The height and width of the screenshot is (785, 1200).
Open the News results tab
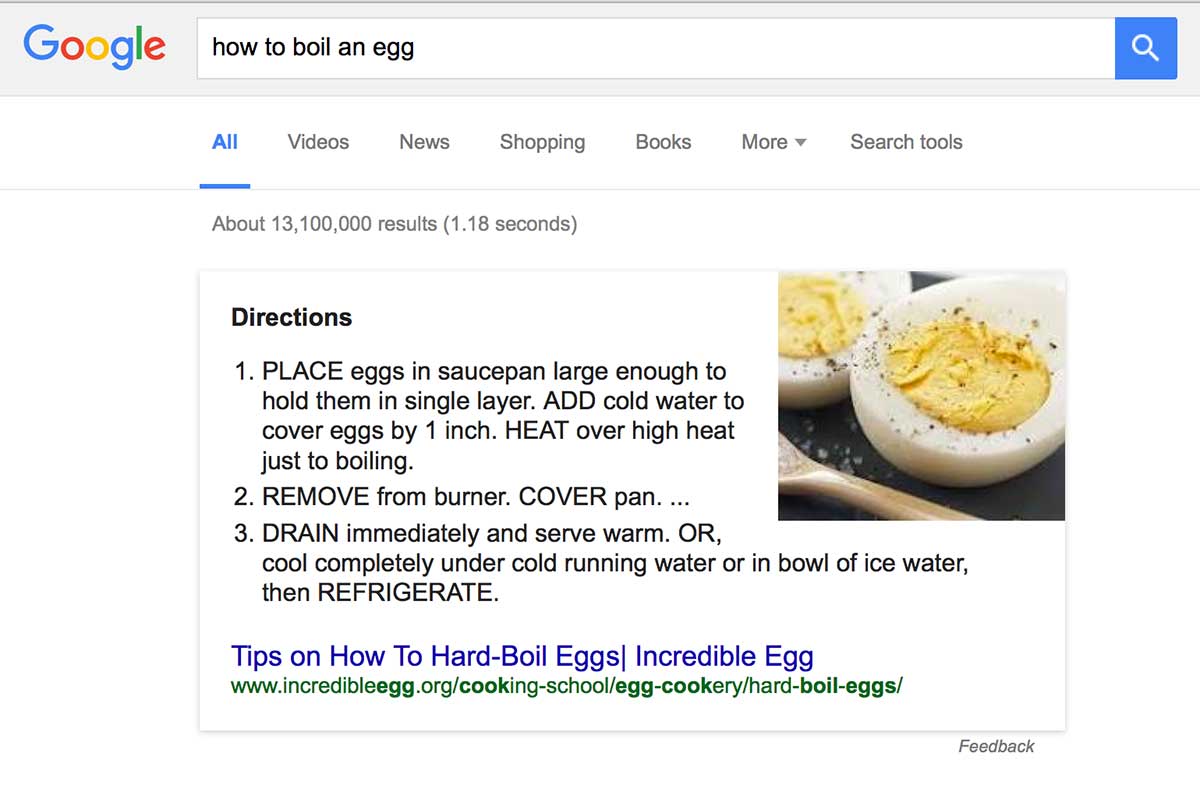pos(424,142)
